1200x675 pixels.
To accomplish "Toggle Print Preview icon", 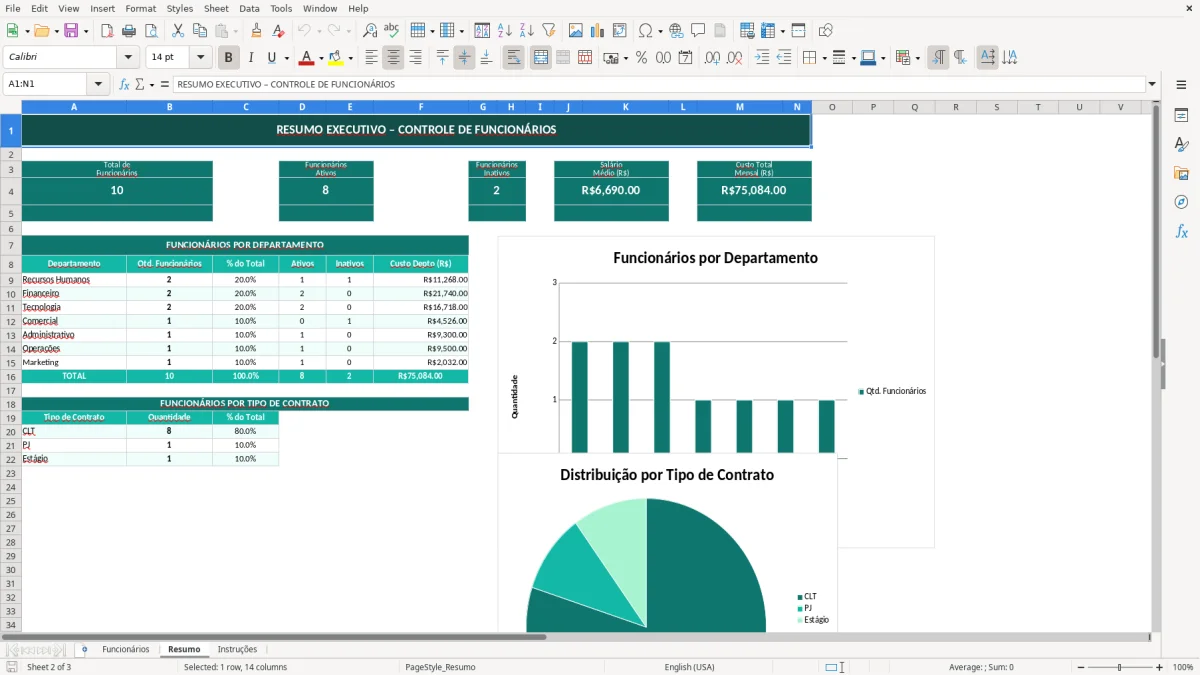I will [x=151, y=31].
